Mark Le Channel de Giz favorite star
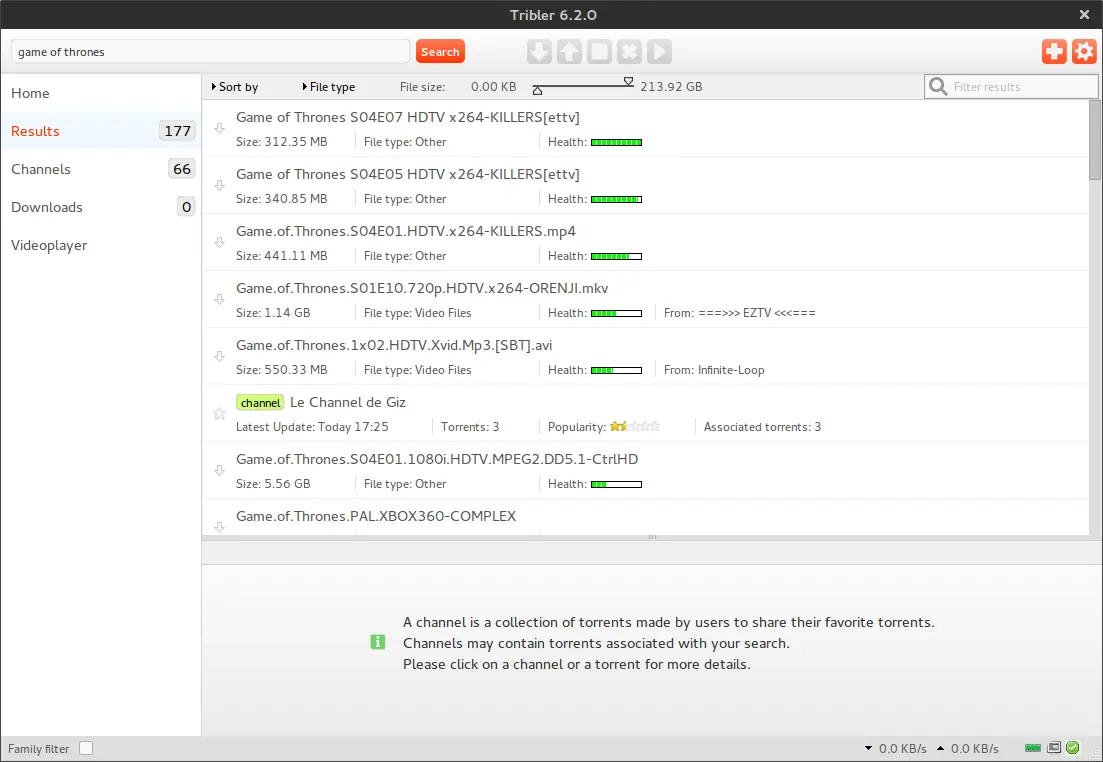 coord(219,414)
